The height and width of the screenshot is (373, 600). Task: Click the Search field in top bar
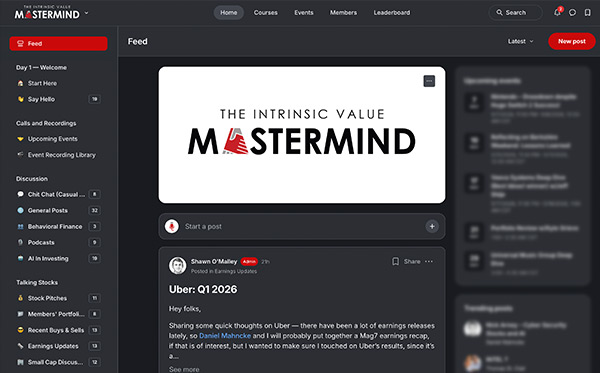point(515,13)
